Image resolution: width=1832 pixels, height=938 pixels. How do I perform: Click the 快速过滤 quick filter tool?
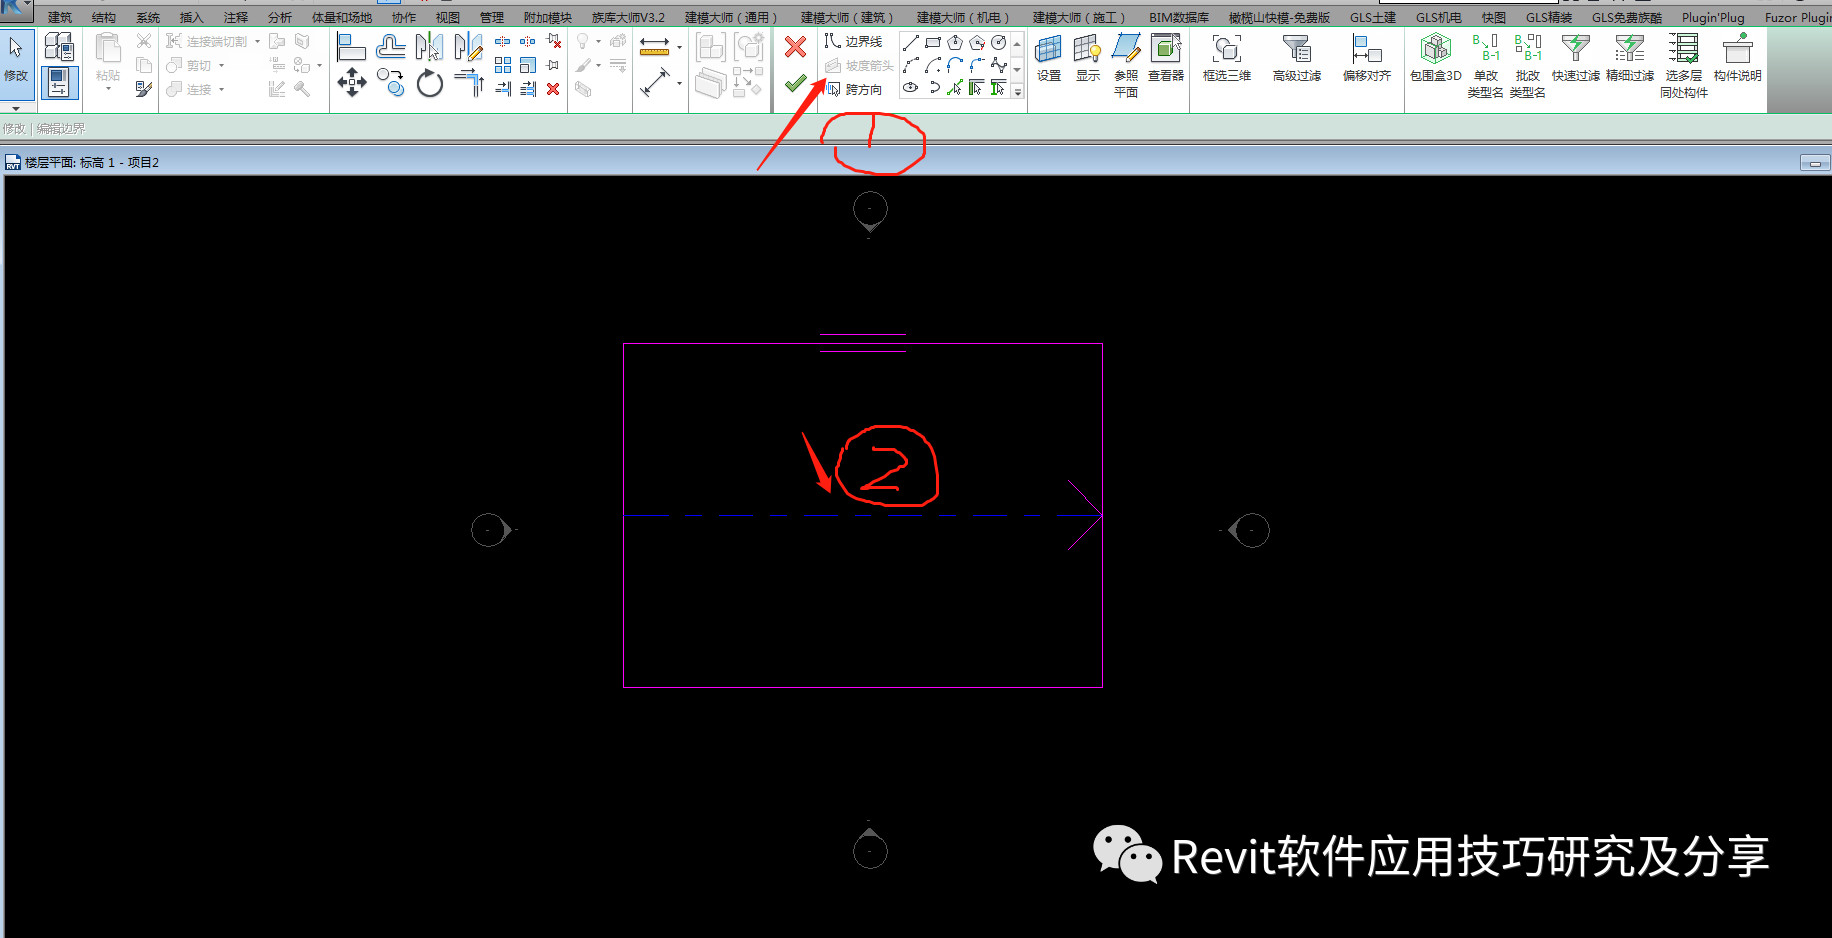[x=1576, y=57]
